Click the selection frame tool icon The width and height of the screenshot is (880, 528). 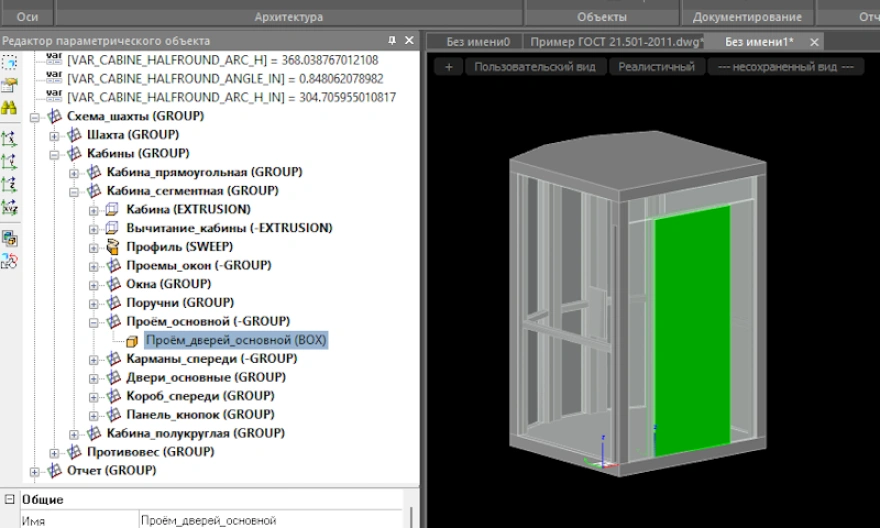point(10,62)
